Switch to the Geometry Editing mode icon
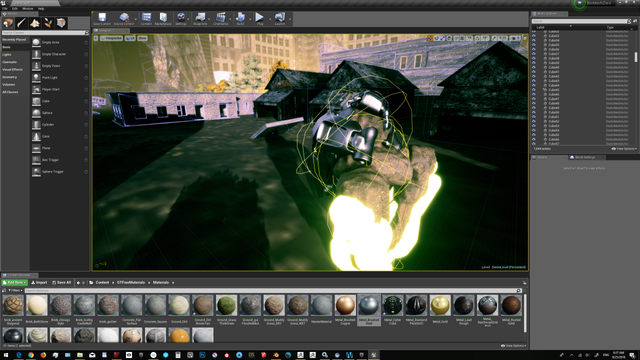640x360 pixels. (61, 23)
